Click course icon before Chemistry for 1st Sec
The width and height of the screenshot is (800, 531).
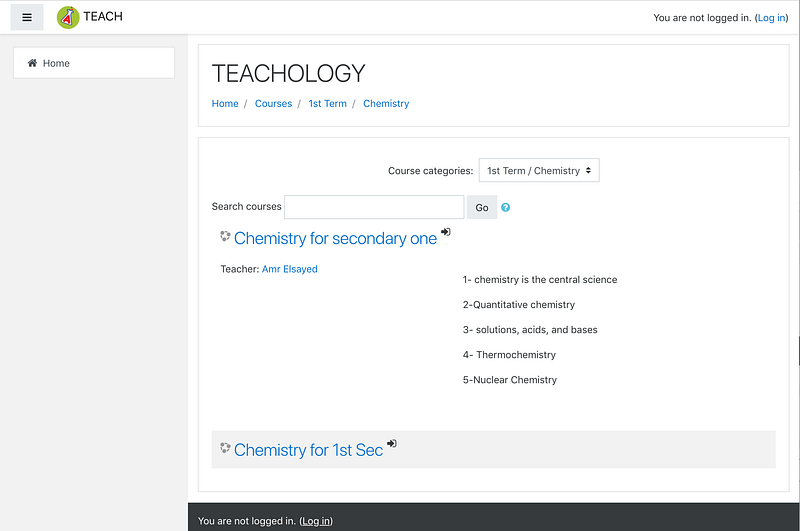pos(225,448)
